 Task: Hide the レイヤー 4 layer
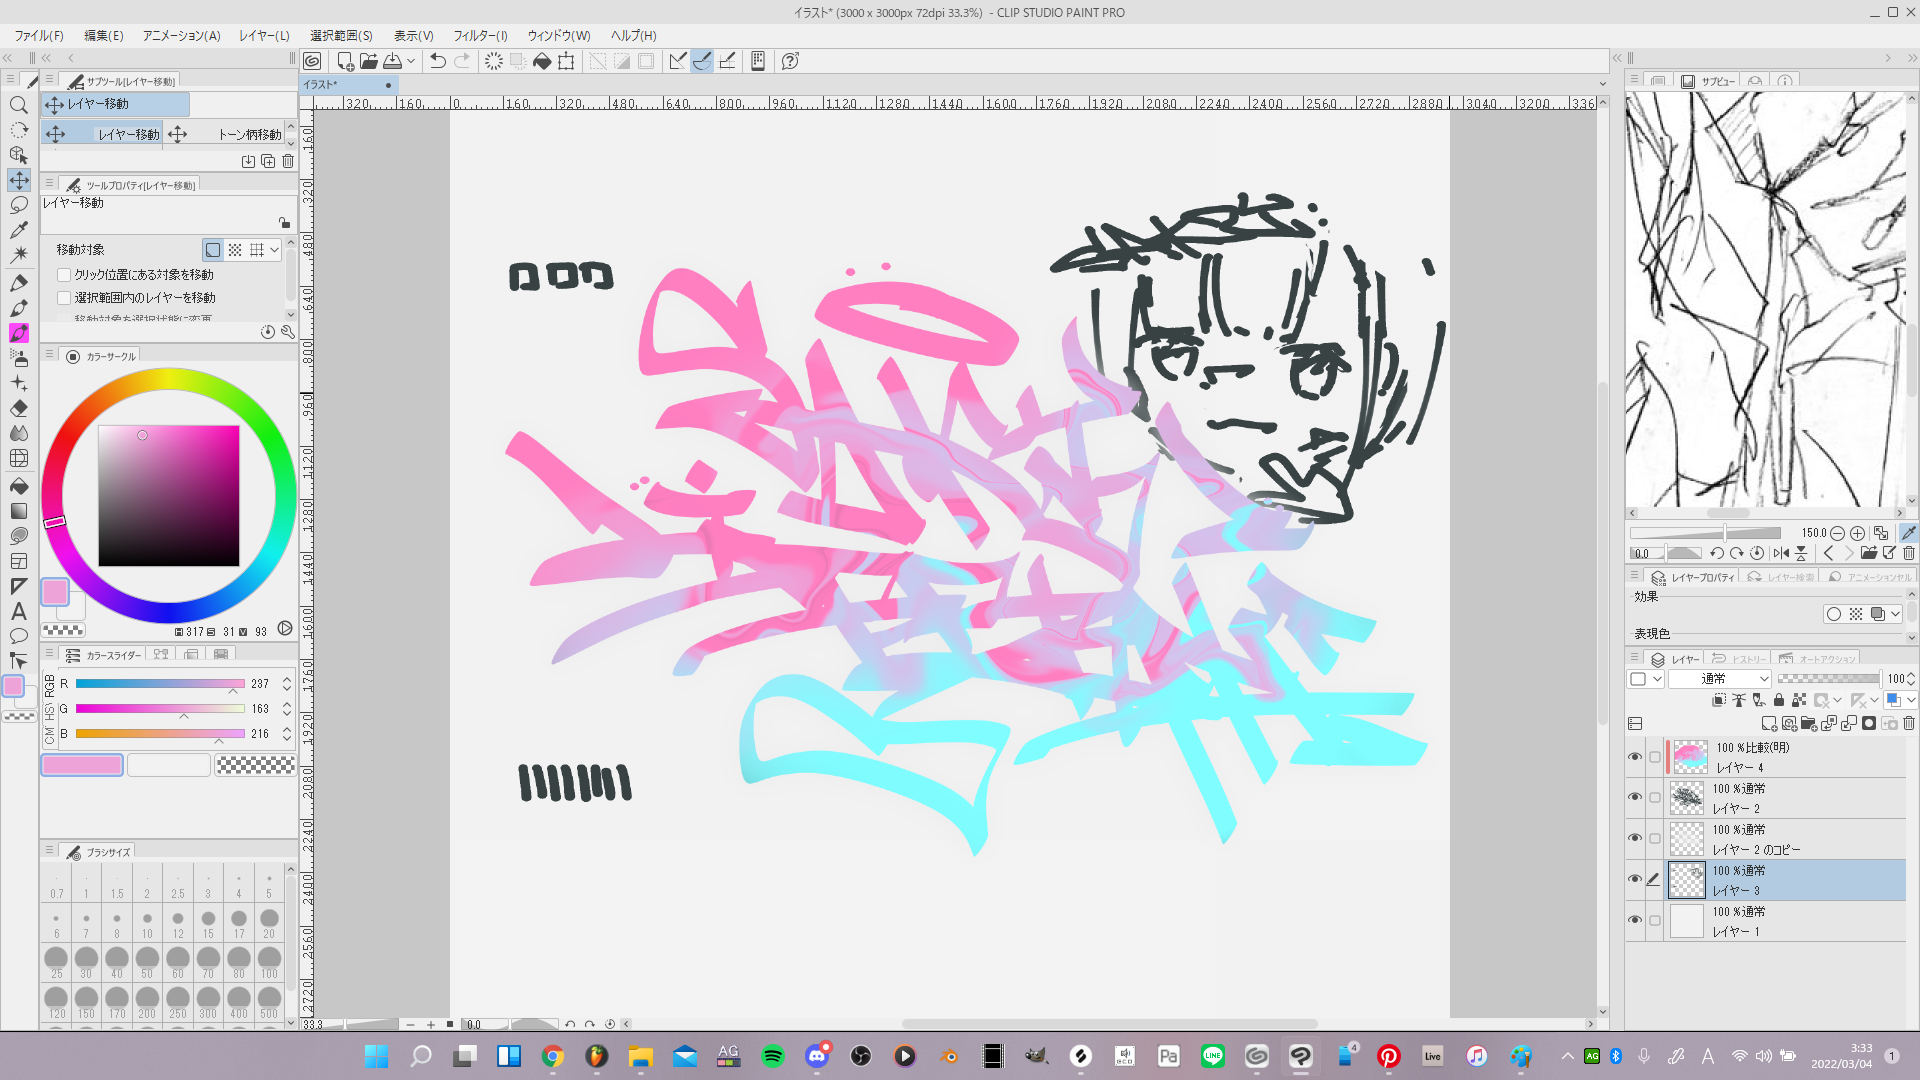1635,757
